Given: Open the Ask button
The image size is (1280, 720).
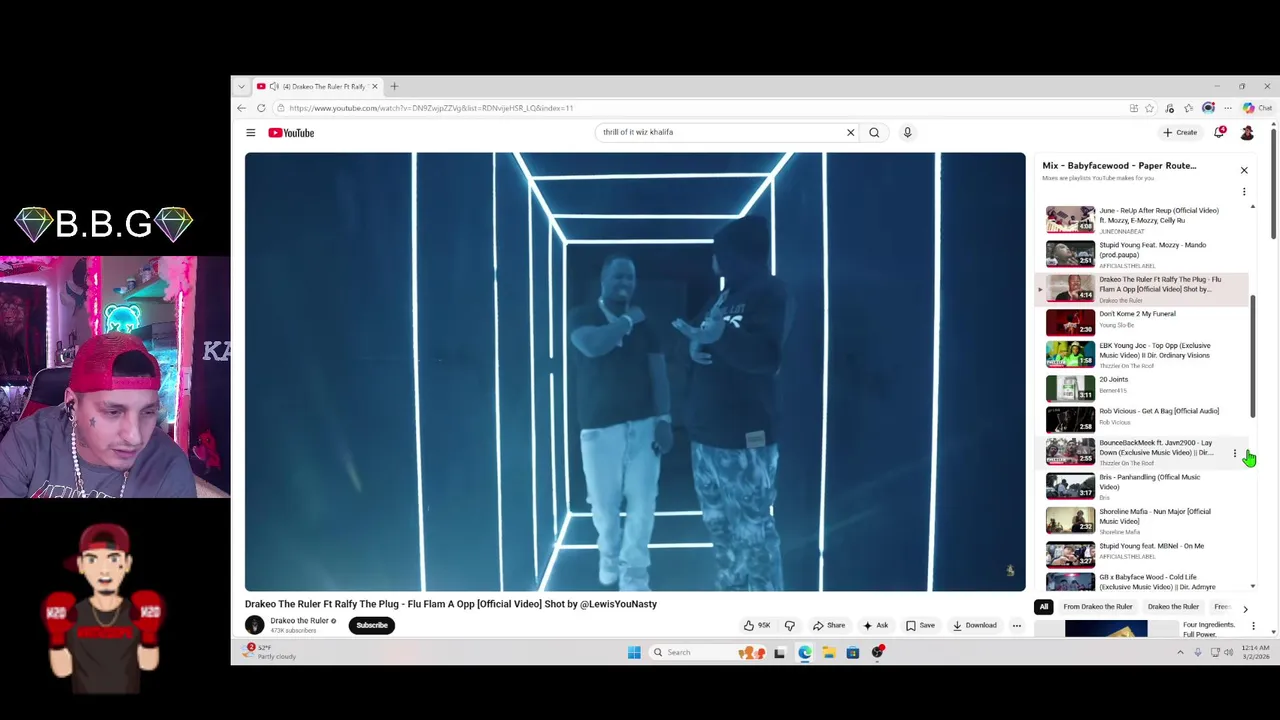Looking at the screenshot, I should tap(876, 625).
